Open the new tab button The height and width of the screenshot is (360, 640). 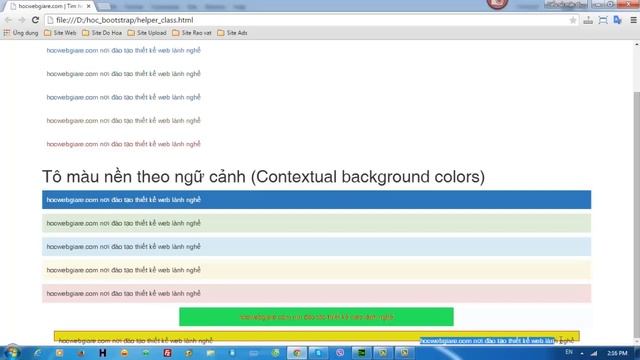[104, 7]
